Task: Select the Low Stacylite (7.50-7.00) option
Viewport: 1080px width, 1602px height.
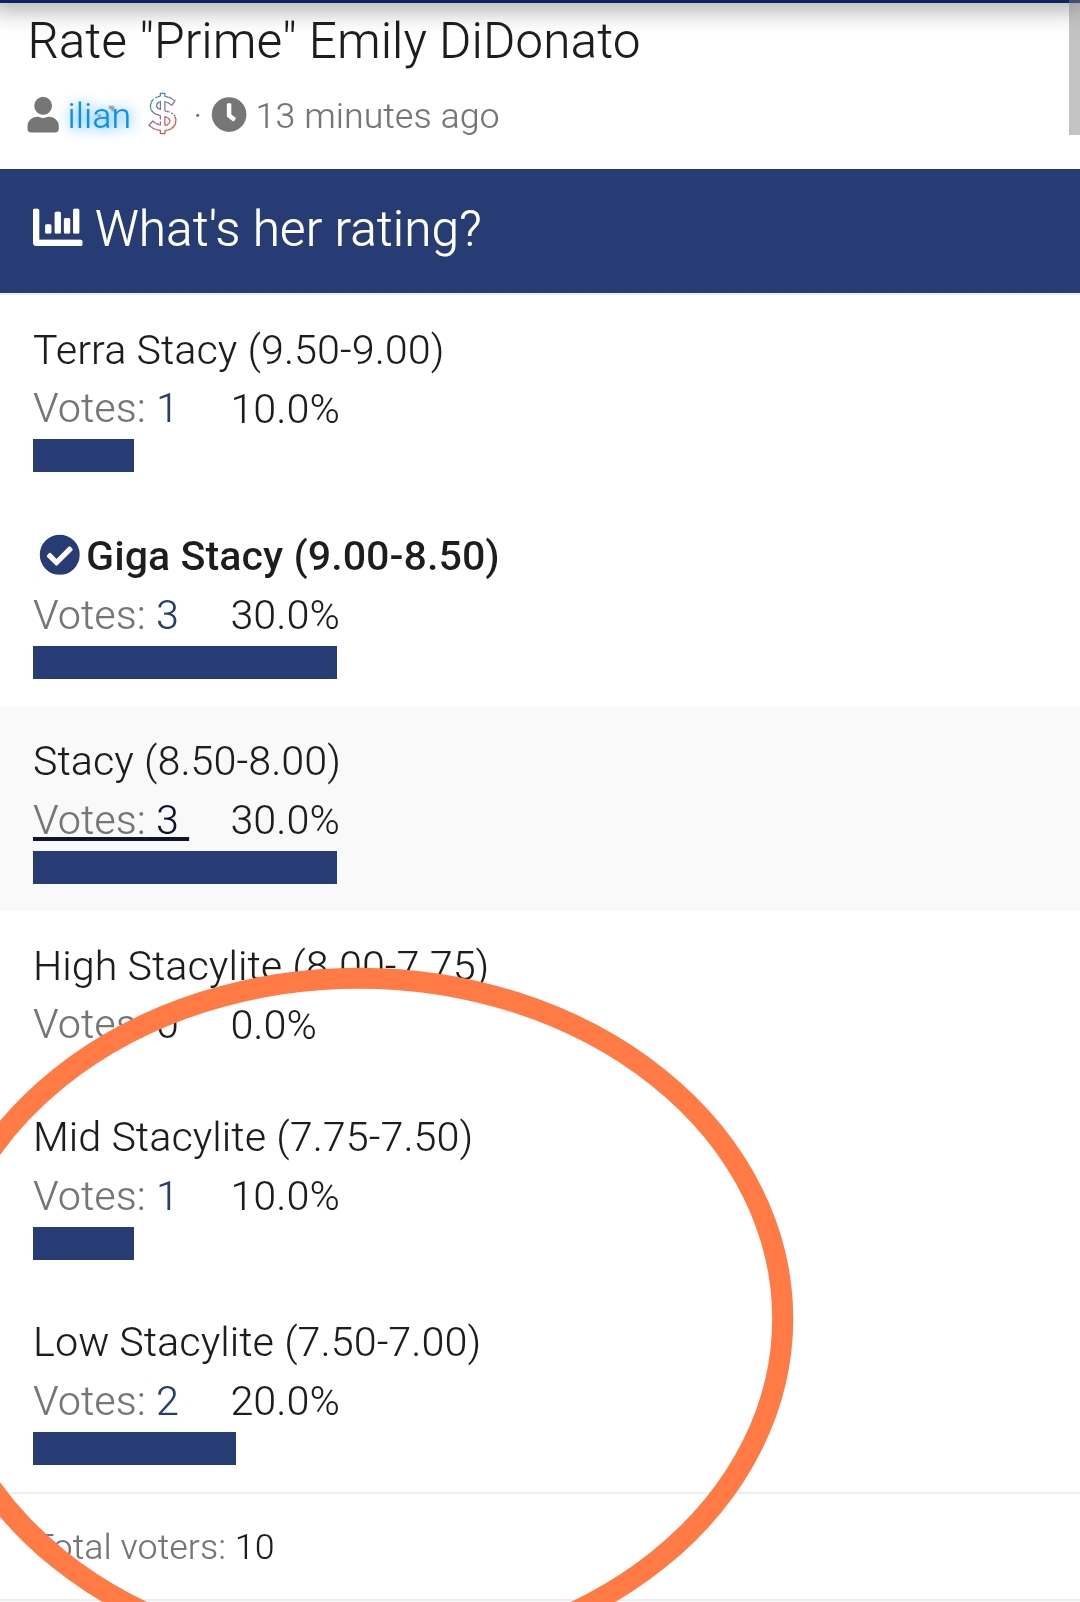Action: 257,1342
